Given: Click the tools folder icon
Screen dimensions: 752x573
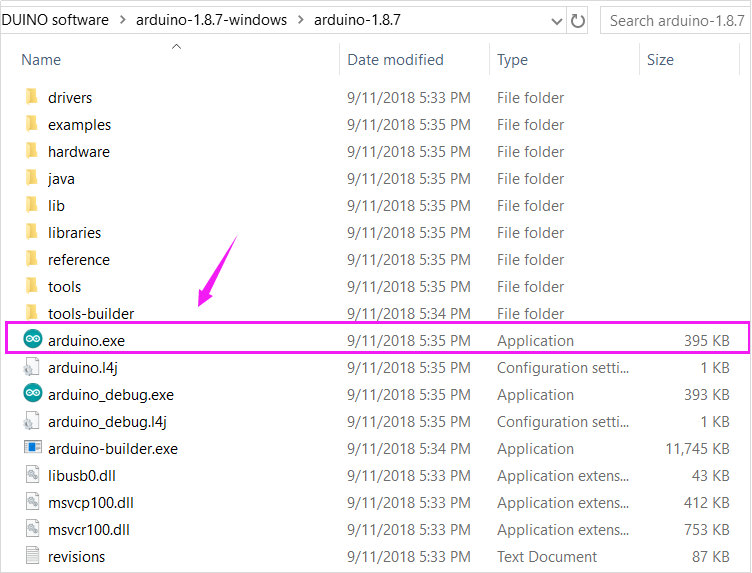Looking at the screenshot, I should [32, 286].
